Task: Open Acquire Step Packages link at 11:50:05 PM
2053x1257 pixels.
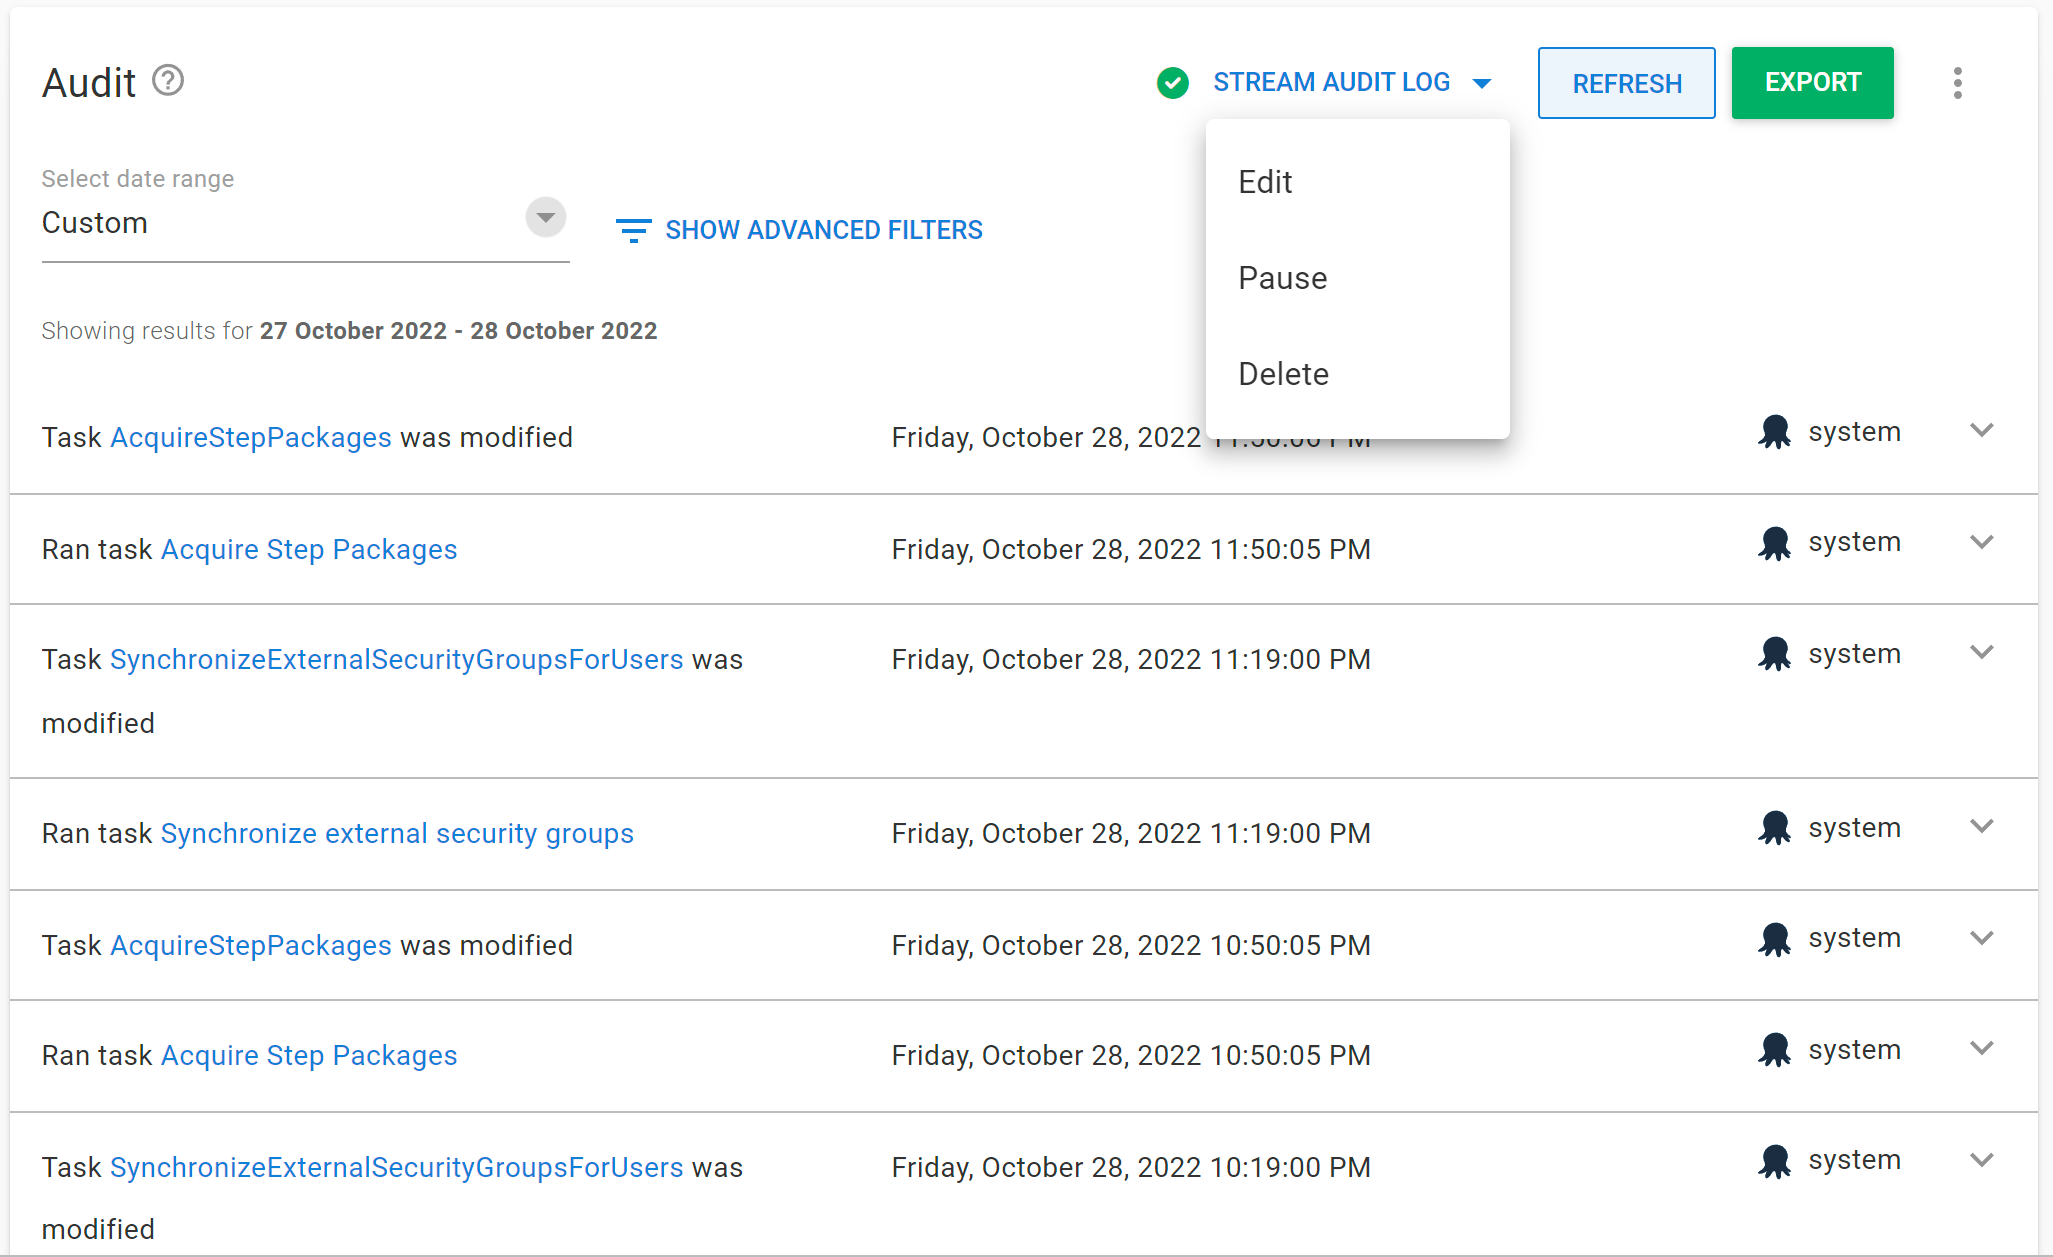Action: click(x=309, y=550)
